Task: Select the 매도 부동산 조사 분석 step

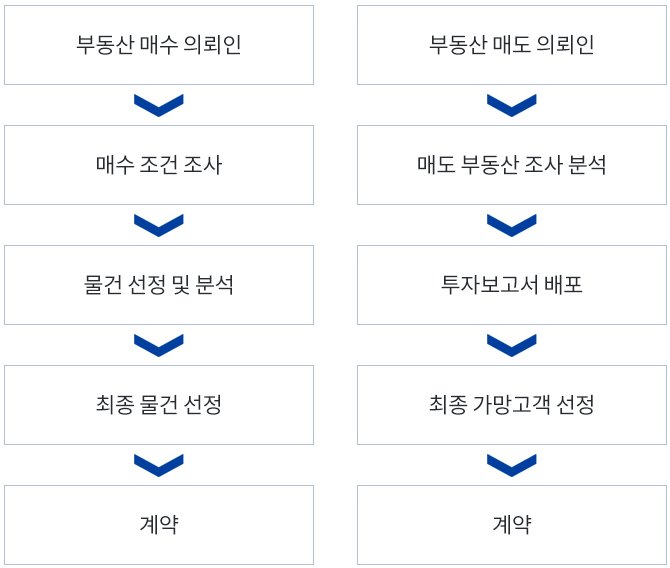Action: (512, 165)
